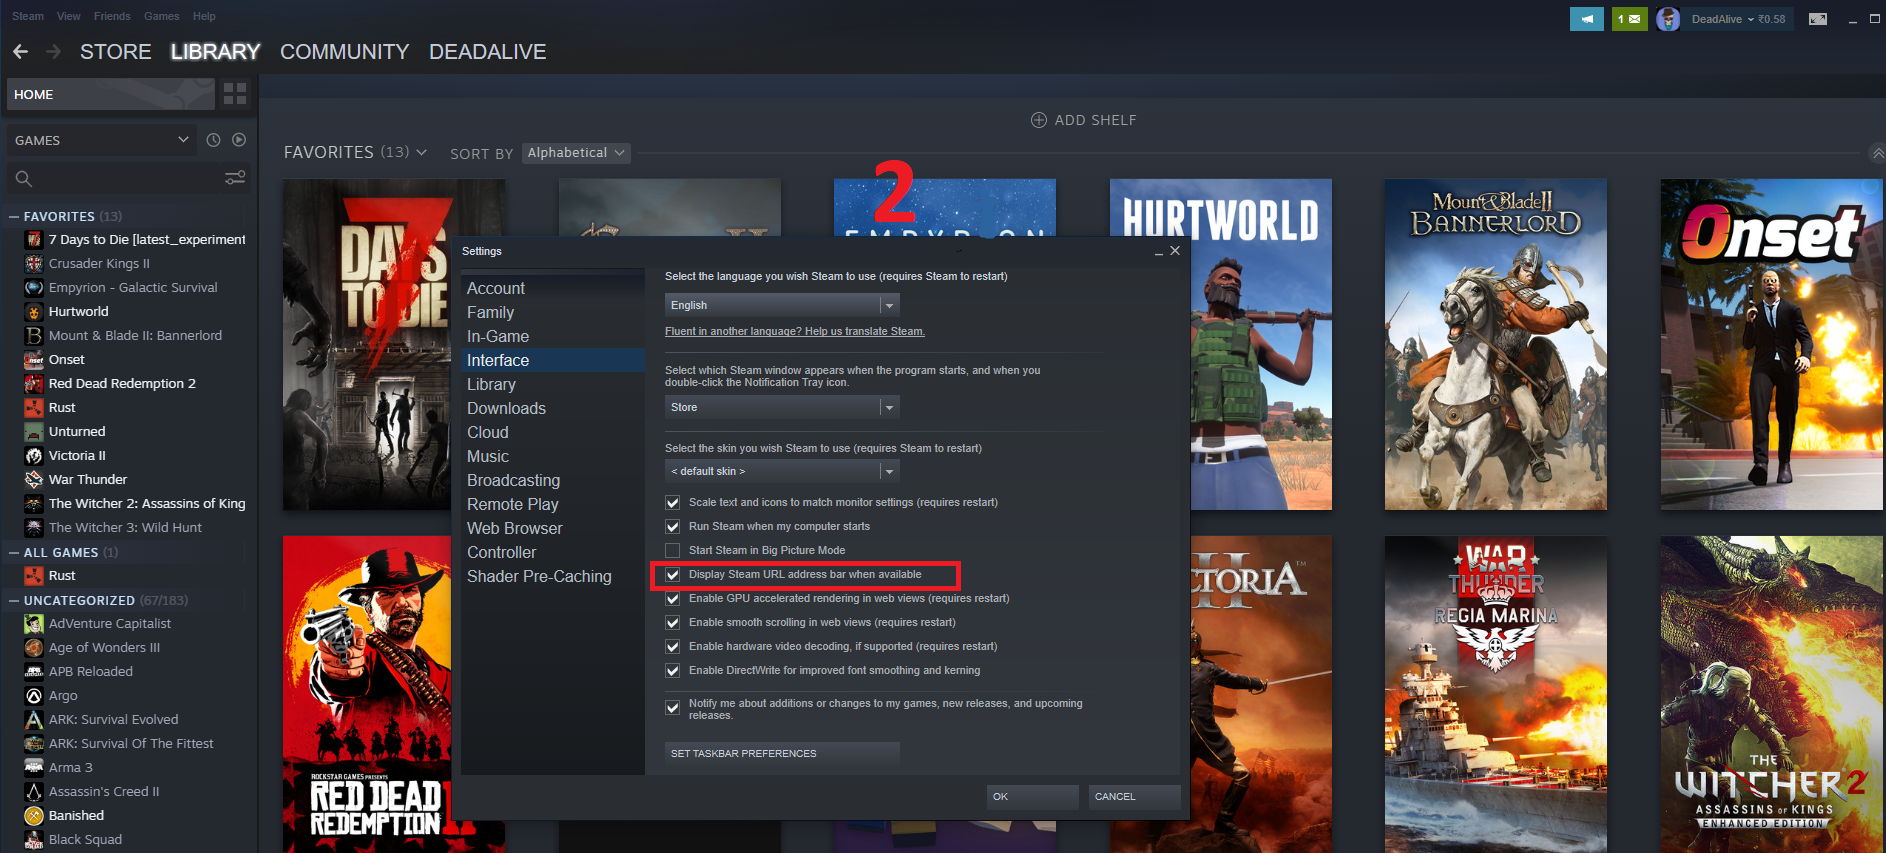Show ready to play icon
Viewport: 1886px width, 853px height.
(239, 140)
